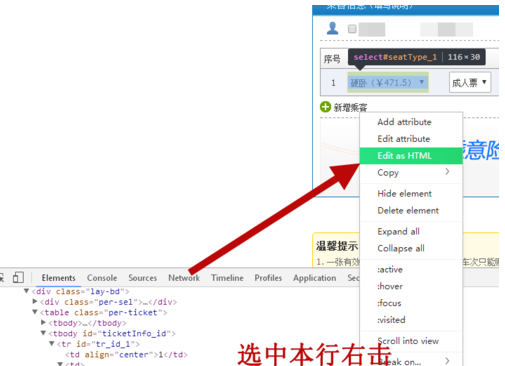Image resolution: width=505 pixels, height=366 pixels.
Task: Select Delete element from context menu
Action: click(x=408, y=210)
